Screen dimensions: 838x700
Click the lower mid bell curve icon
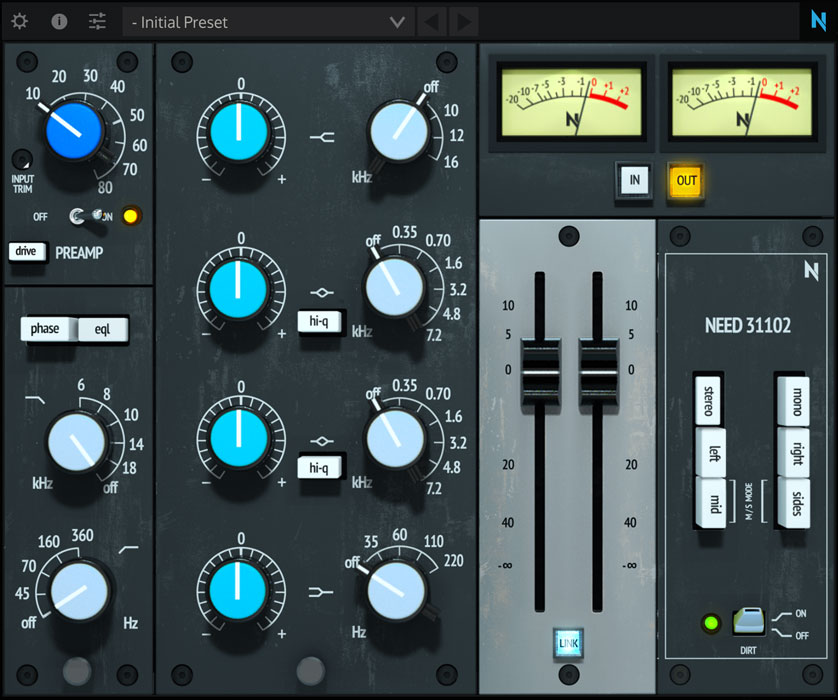click(x=322, y=441)
